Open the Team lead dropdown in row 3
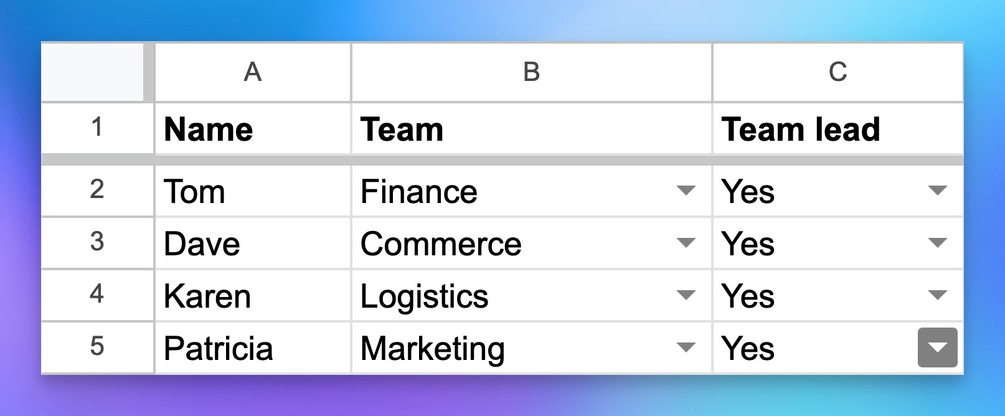The image size is (1005, 416). [937, 243]
